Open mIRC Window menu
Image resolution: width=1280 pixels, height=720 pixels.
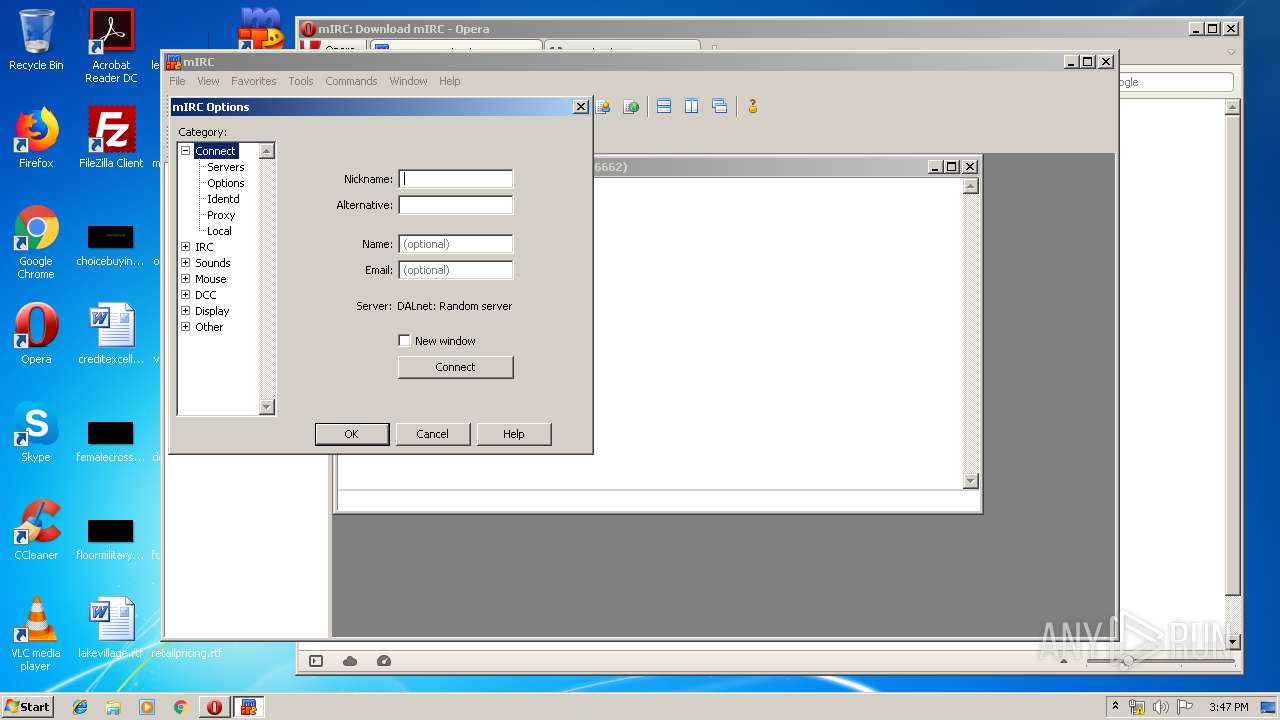pos(408,81)
